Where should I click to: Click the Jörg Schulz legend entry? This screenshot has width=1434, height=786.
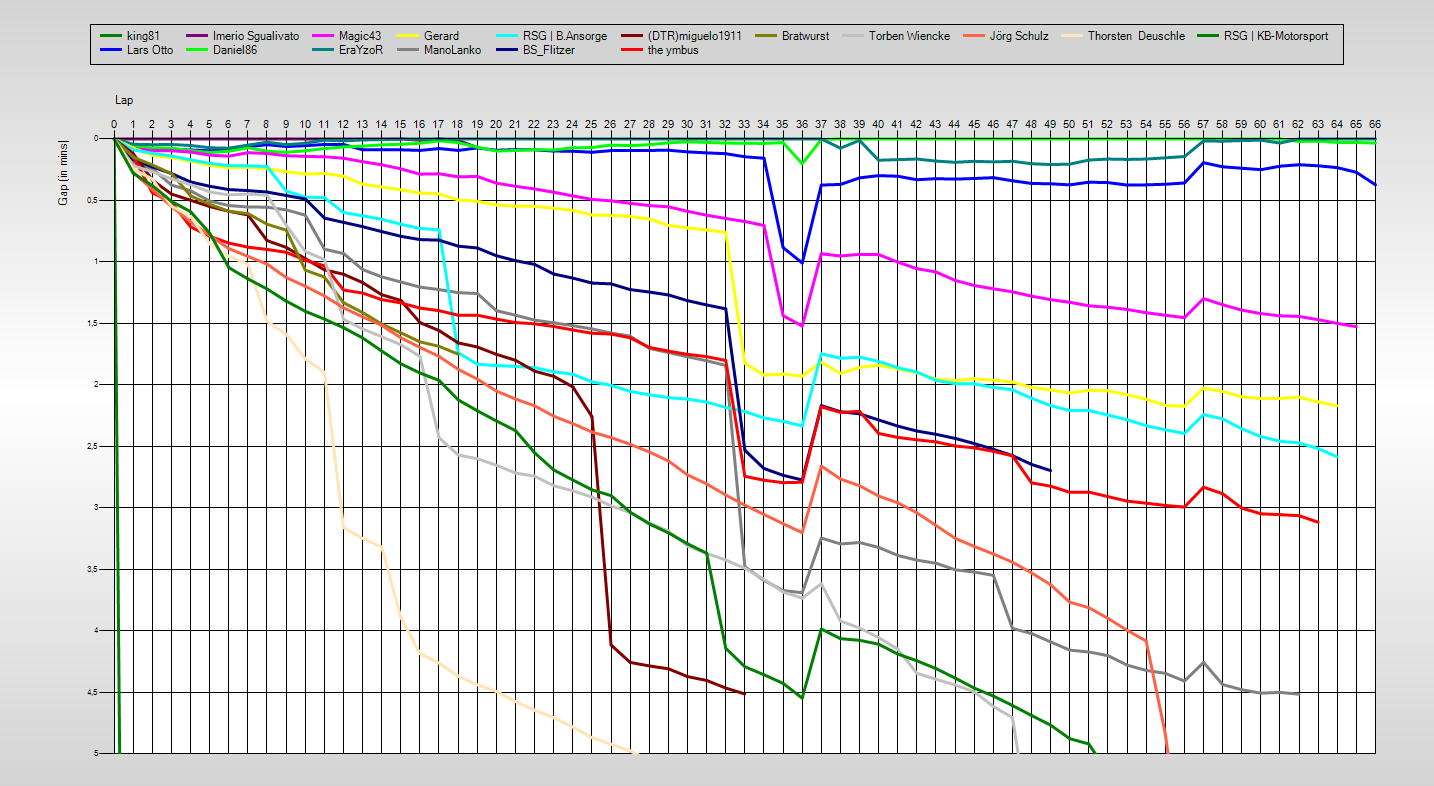1020,36
